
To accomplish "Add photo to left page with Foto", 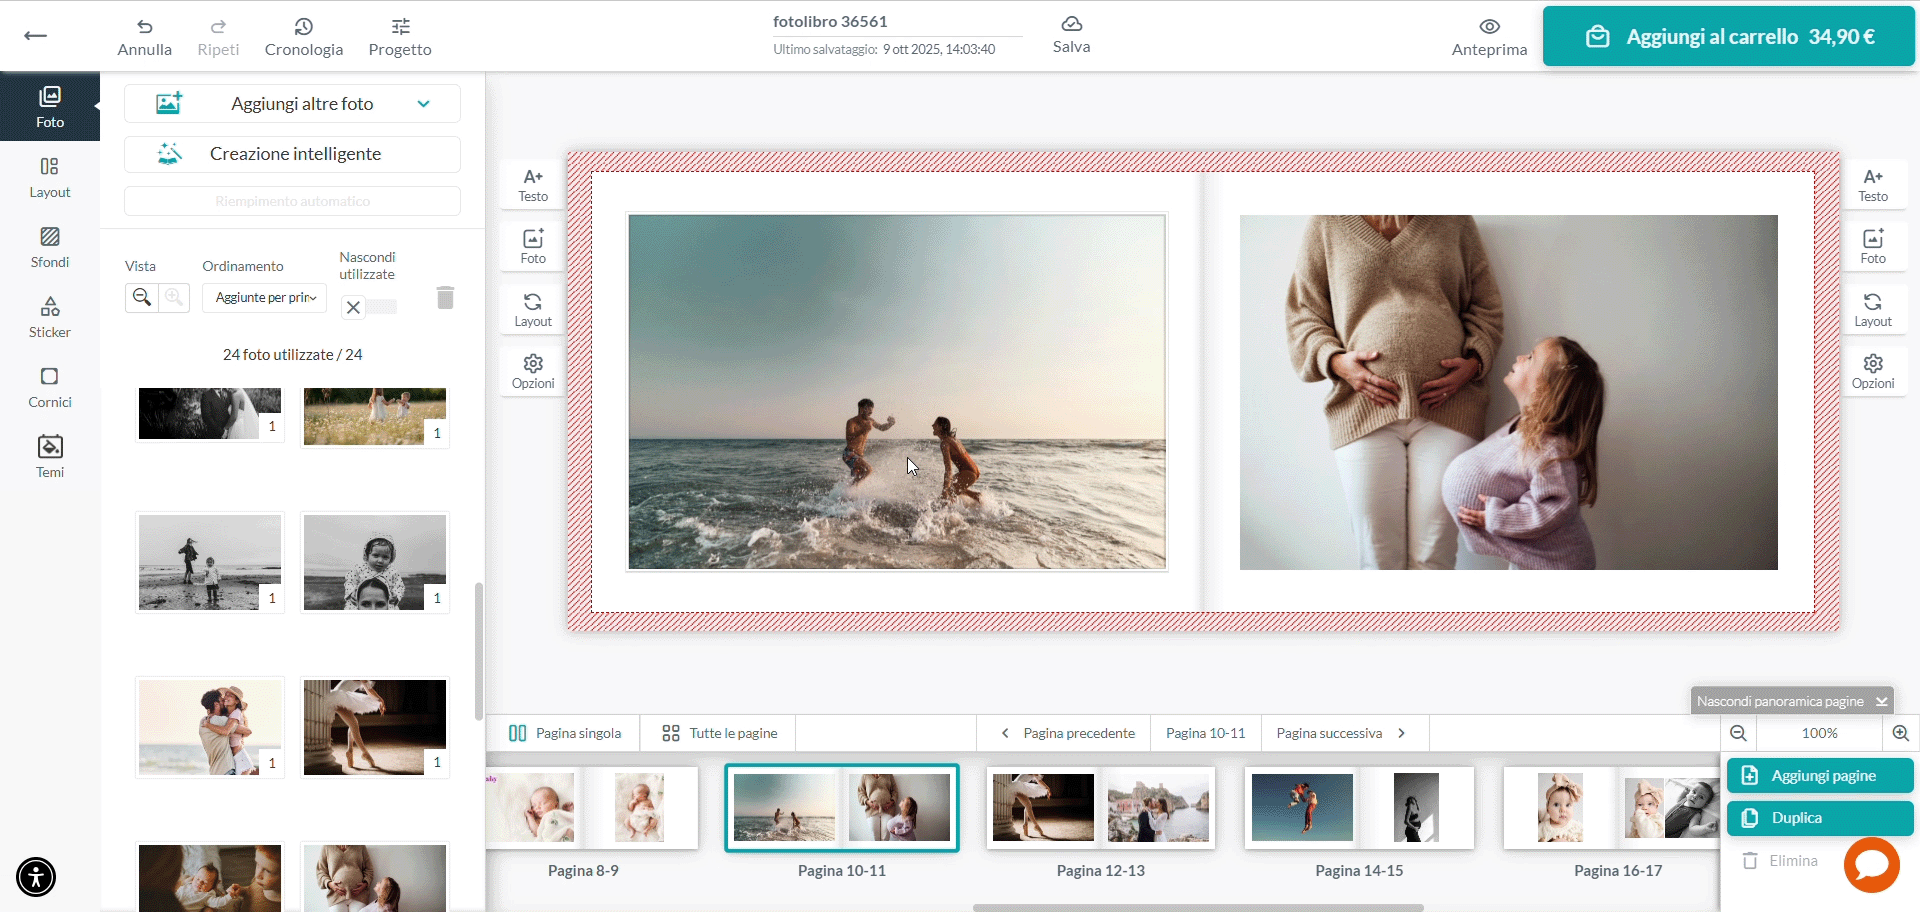I will pyautogui.click(x=533, y=247).
